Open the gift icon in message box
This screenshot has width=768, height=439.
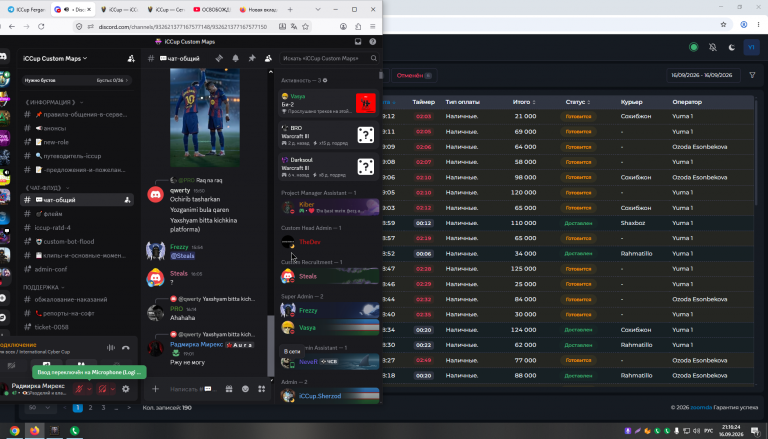point(229,389)
